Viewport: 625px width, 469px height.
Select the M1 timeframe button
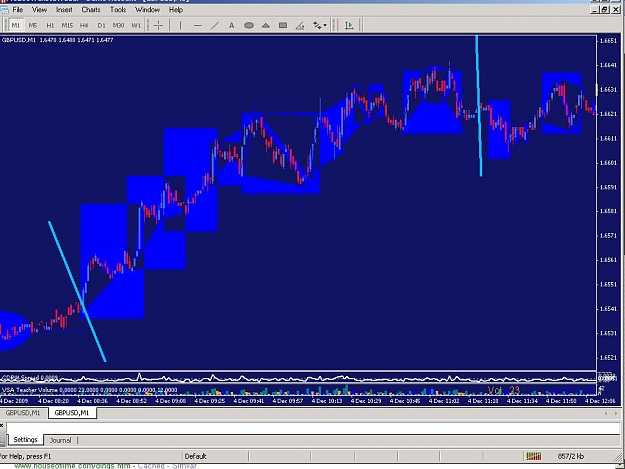click(16, 26)
